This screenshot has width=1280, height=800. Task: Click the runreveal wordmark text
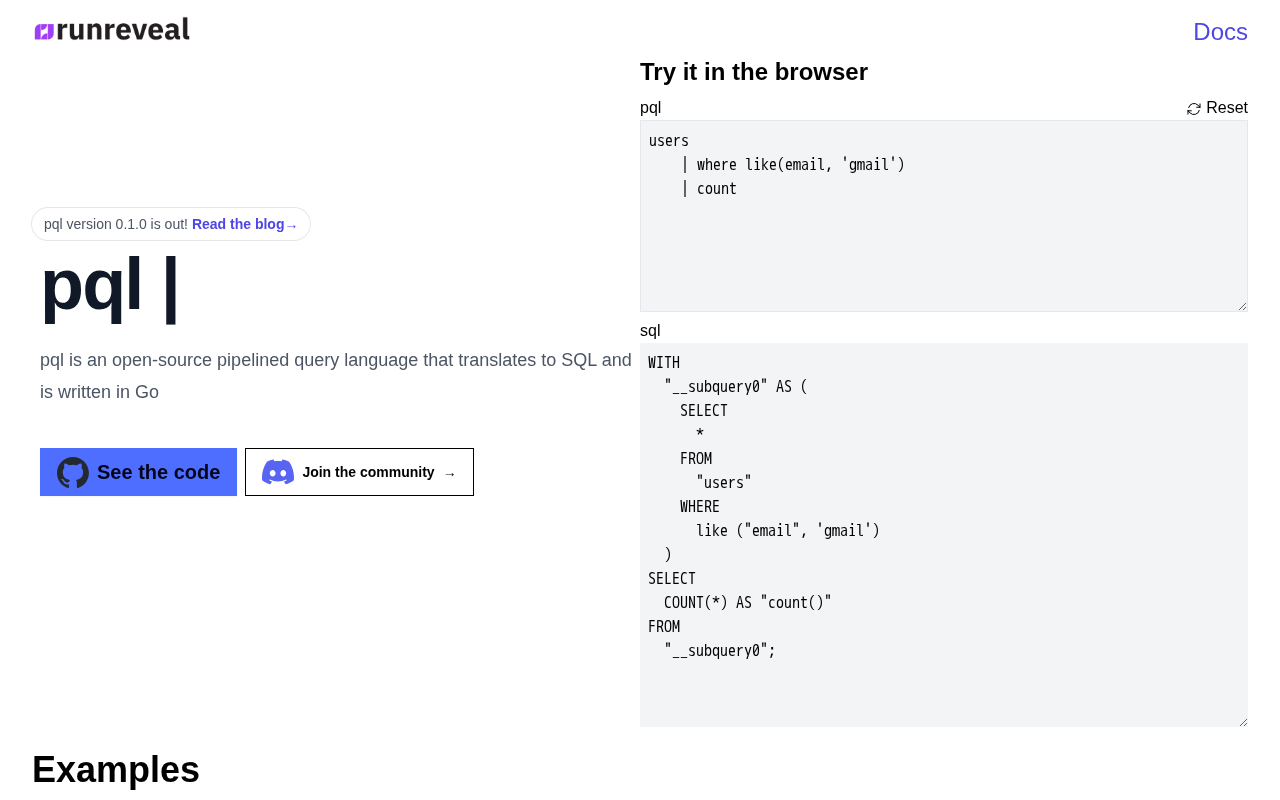point(123,30)
